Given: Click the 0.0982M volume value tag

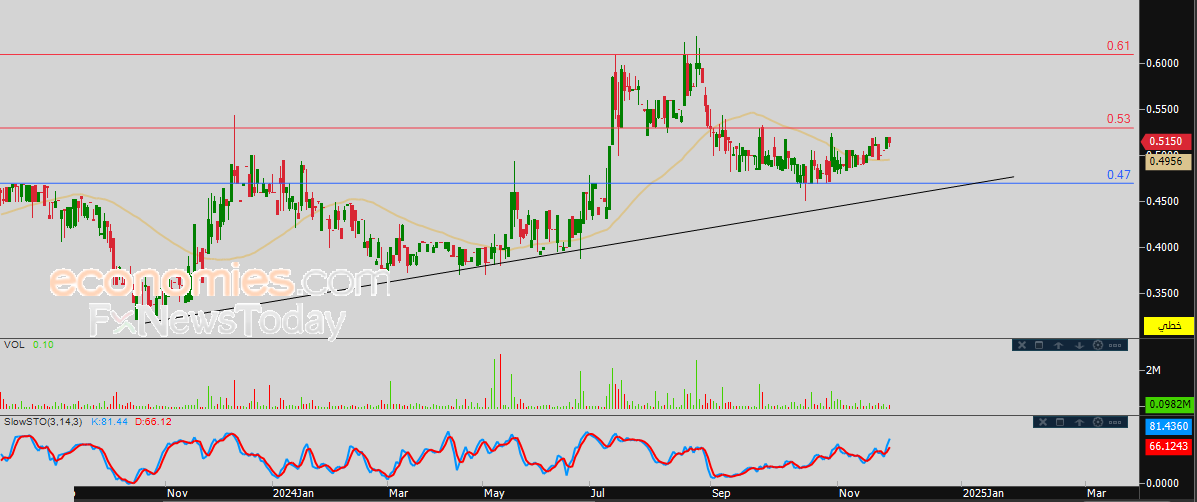Looking at the screenshot, I should point(1169,404).
